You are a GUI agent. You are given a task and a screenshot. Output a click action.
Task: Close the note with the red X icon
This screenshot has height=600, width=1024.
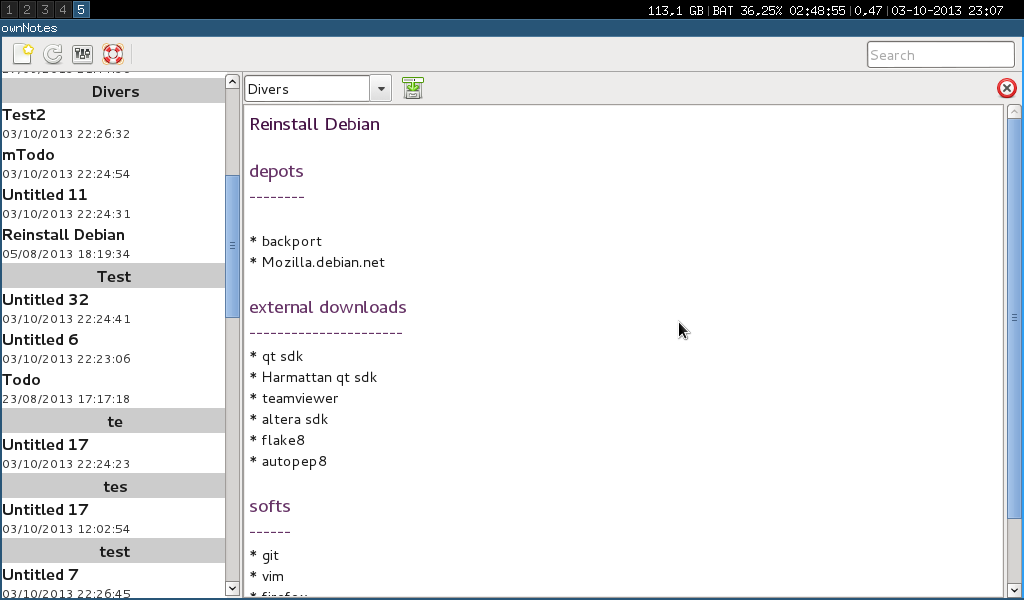pos(1006,88)
